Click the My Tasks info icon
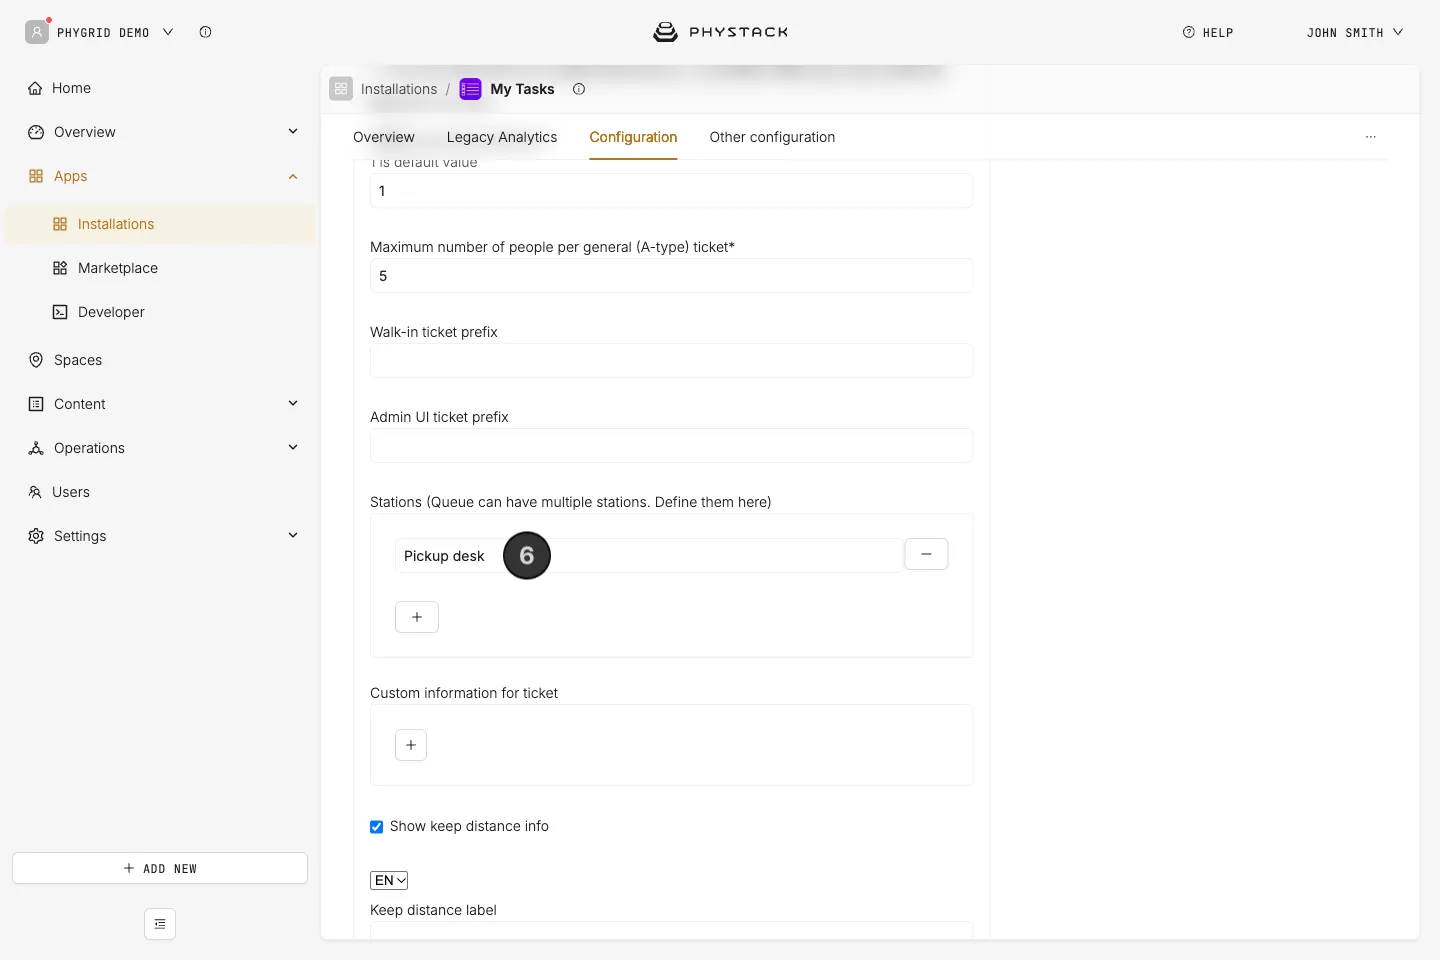Image resolution: width=1440 pixels, height=960 pixels. pos(579,89)
